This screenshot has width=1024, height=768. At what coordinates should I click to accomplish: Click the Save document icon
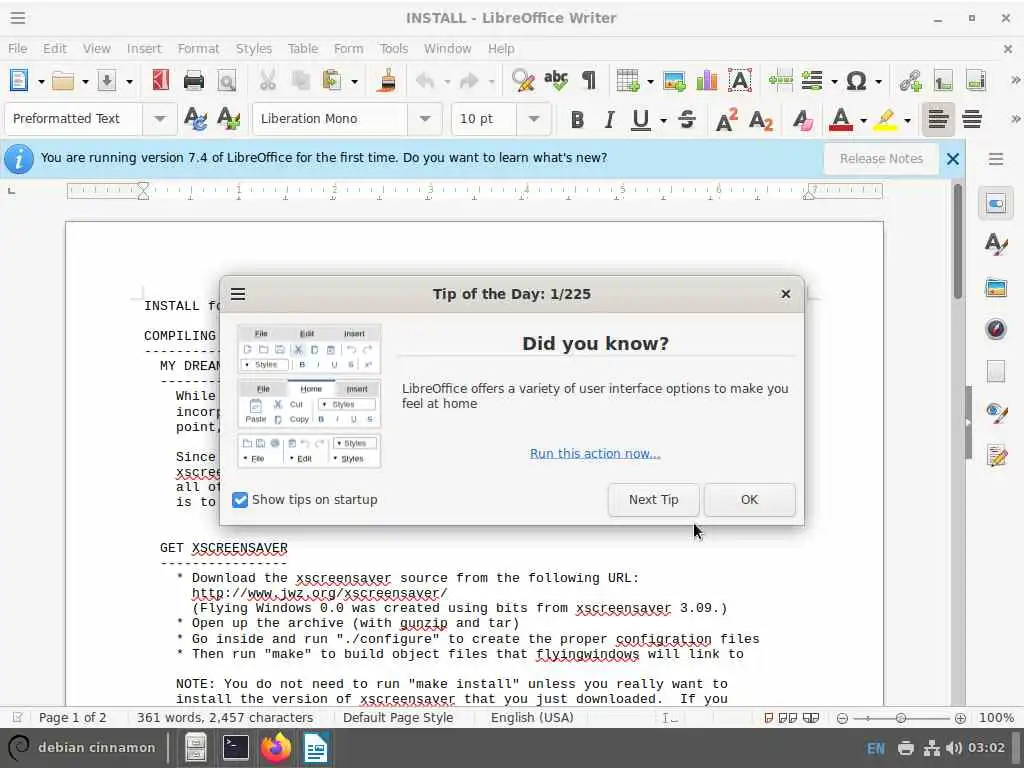106,81
